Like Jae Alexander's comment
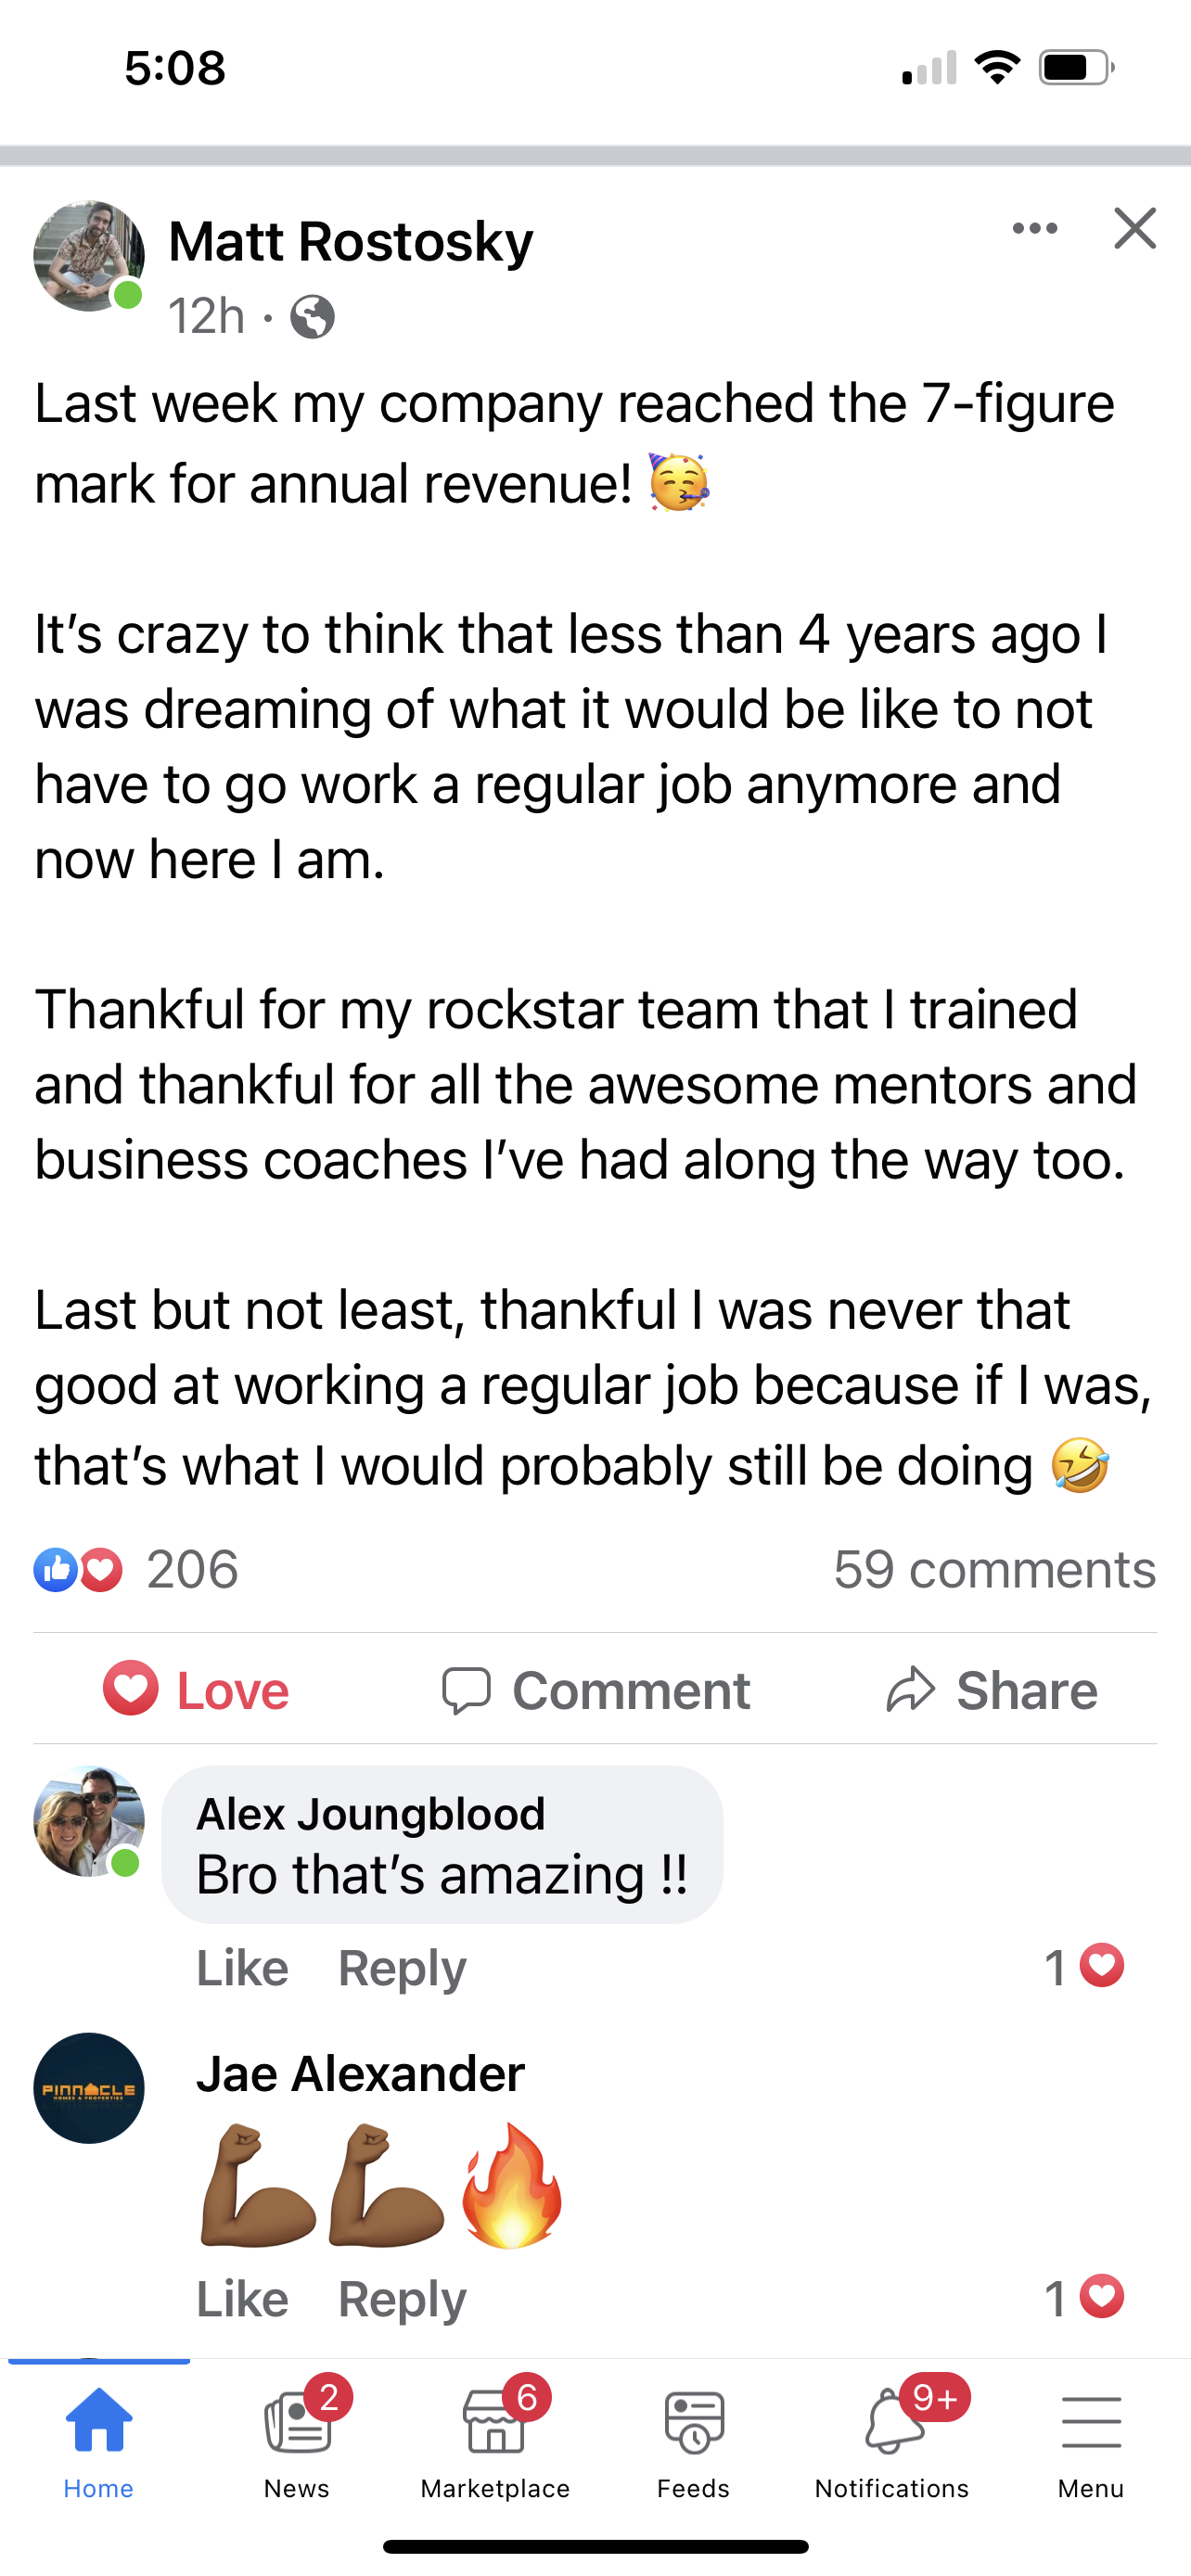Screen dimensions: 1191x2576 tap(242, 2298)
